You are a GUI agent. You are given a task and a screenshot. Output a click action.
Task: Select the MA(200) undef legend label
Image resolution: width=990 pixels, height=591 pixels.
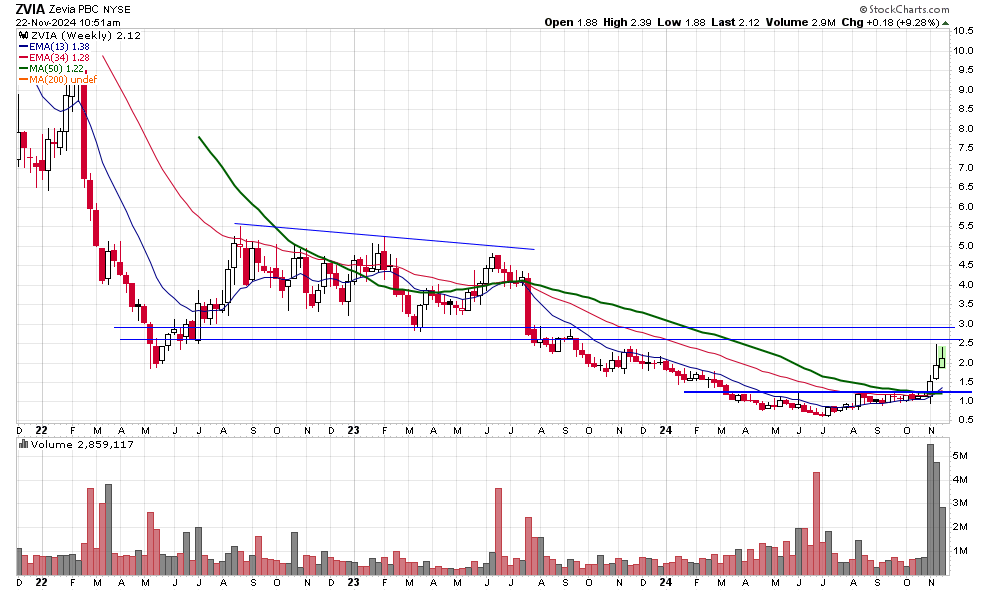[x=63, y=80]
